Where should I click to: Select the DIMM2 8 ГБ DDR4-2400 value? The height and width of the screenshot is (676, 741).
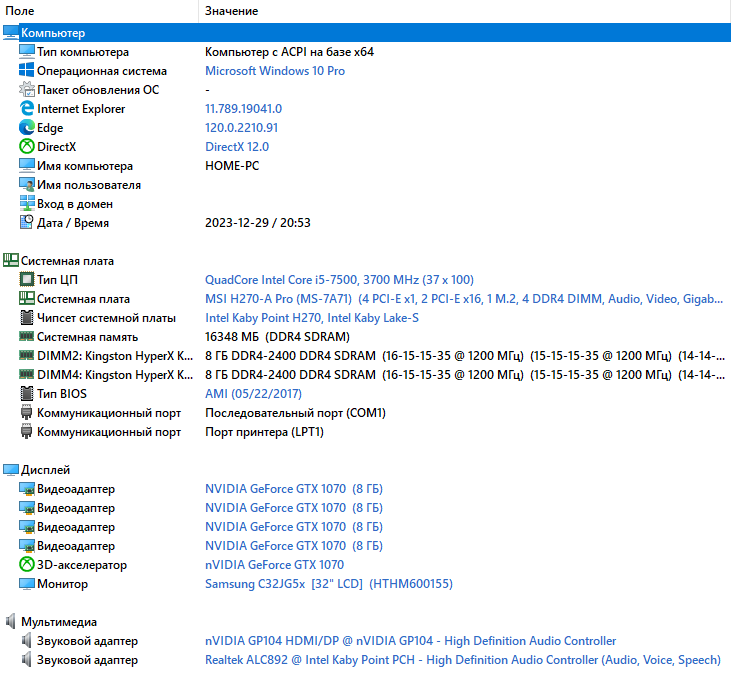(465, 355)
